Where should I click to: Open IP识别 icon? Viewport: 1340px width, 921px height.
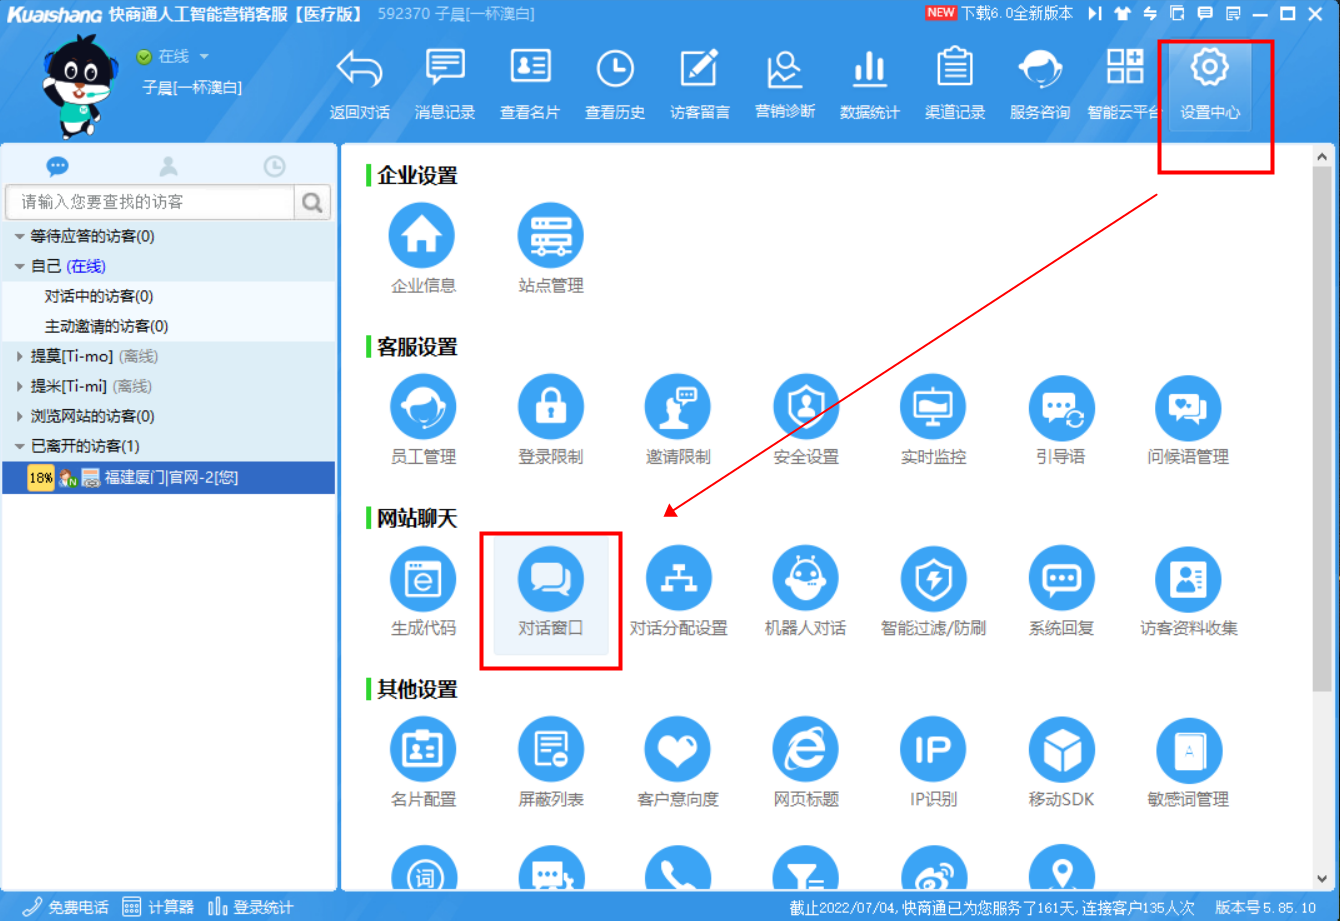[933, 749]
